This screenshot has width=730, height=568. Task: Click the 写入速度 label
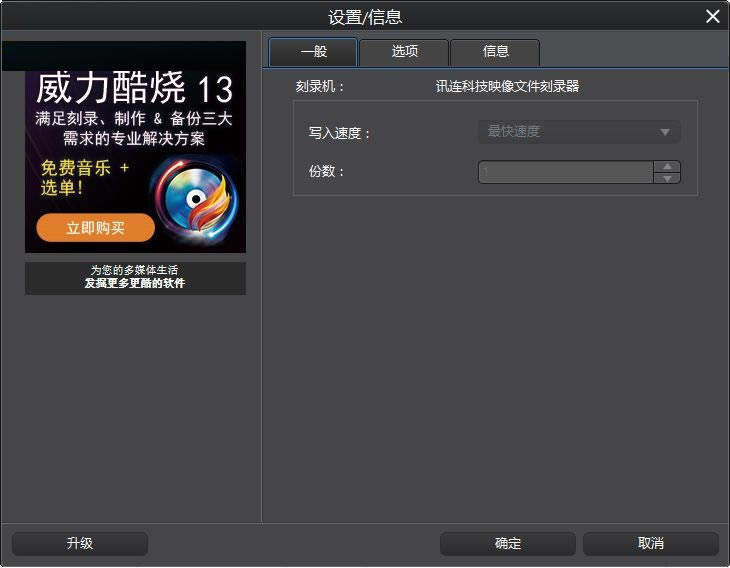pyautogui.click(x=339, y=133)
